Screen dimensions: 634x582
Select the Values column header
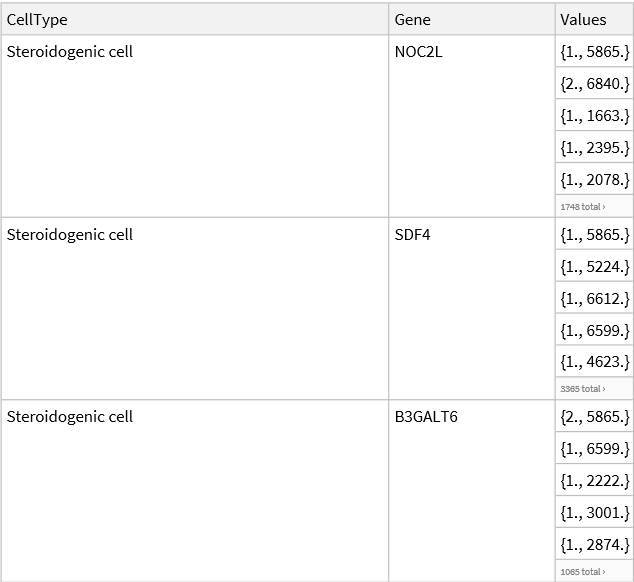point(583,20)
